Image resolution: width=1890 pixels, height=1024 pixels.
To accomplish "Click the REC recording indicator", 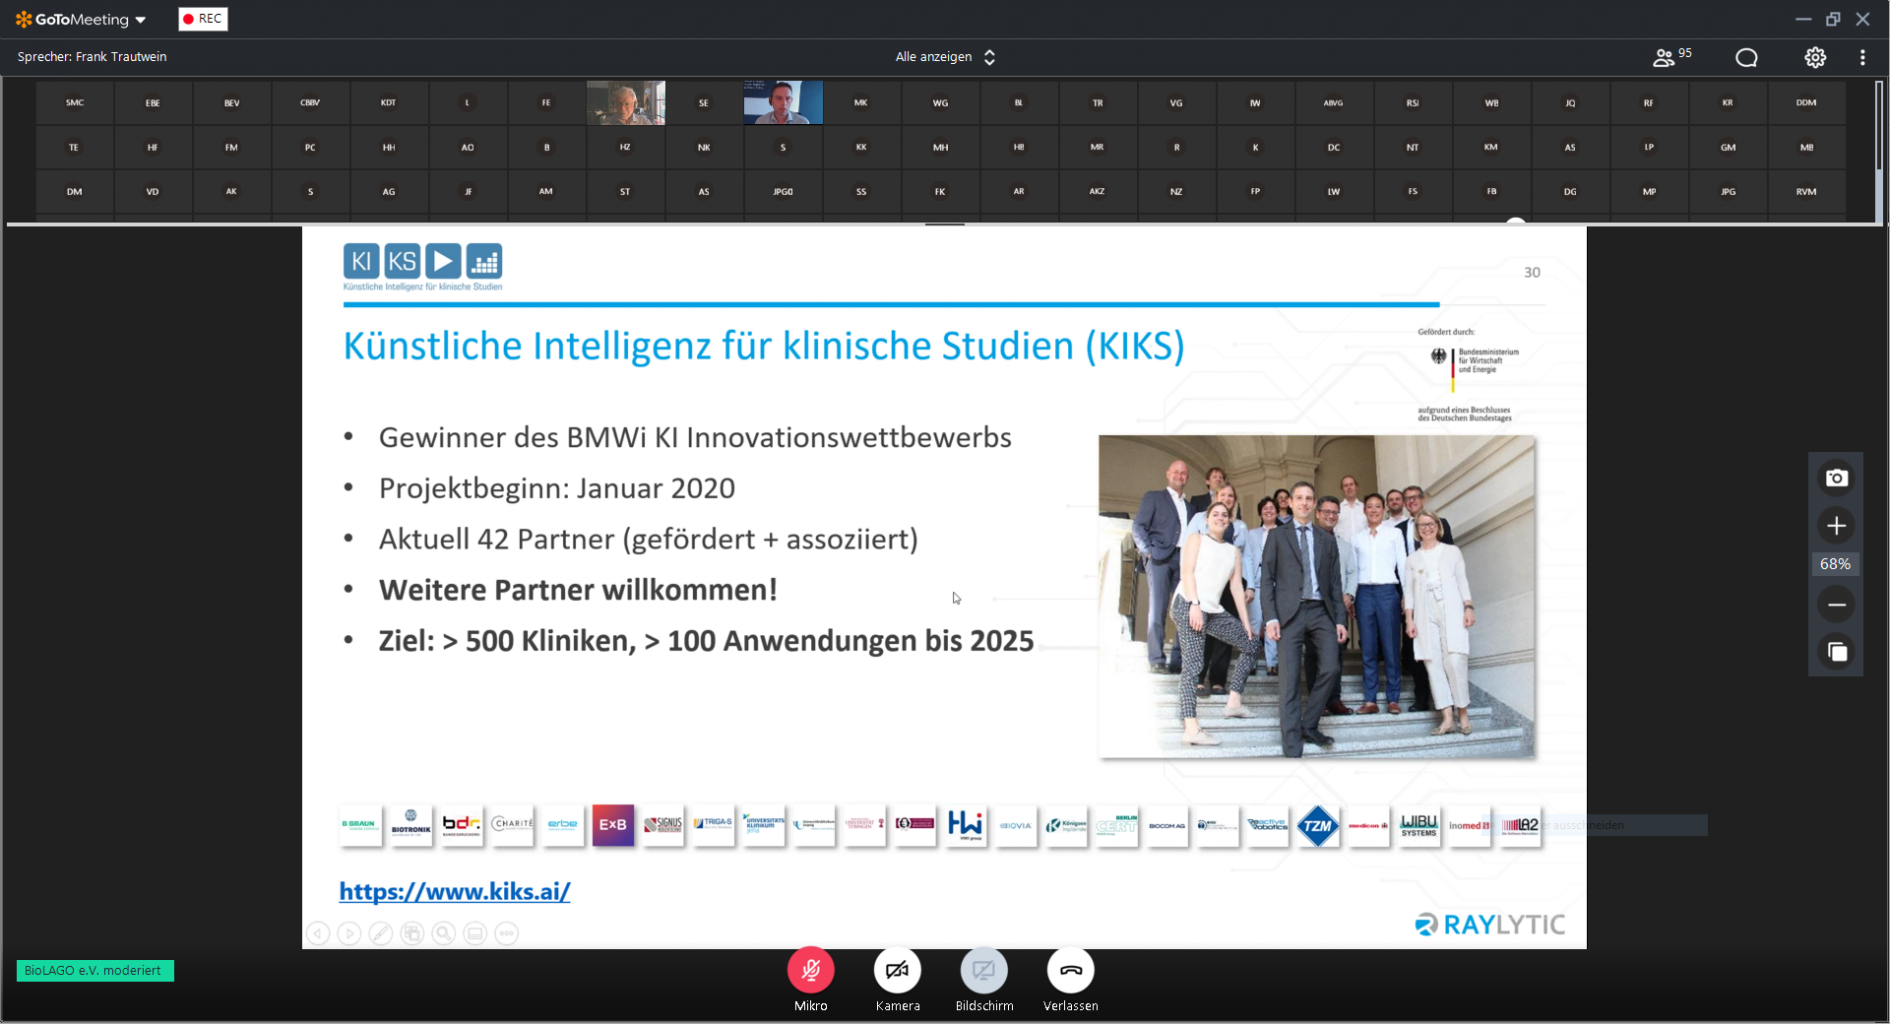I will pyautogui.click(x=203, y=19).
